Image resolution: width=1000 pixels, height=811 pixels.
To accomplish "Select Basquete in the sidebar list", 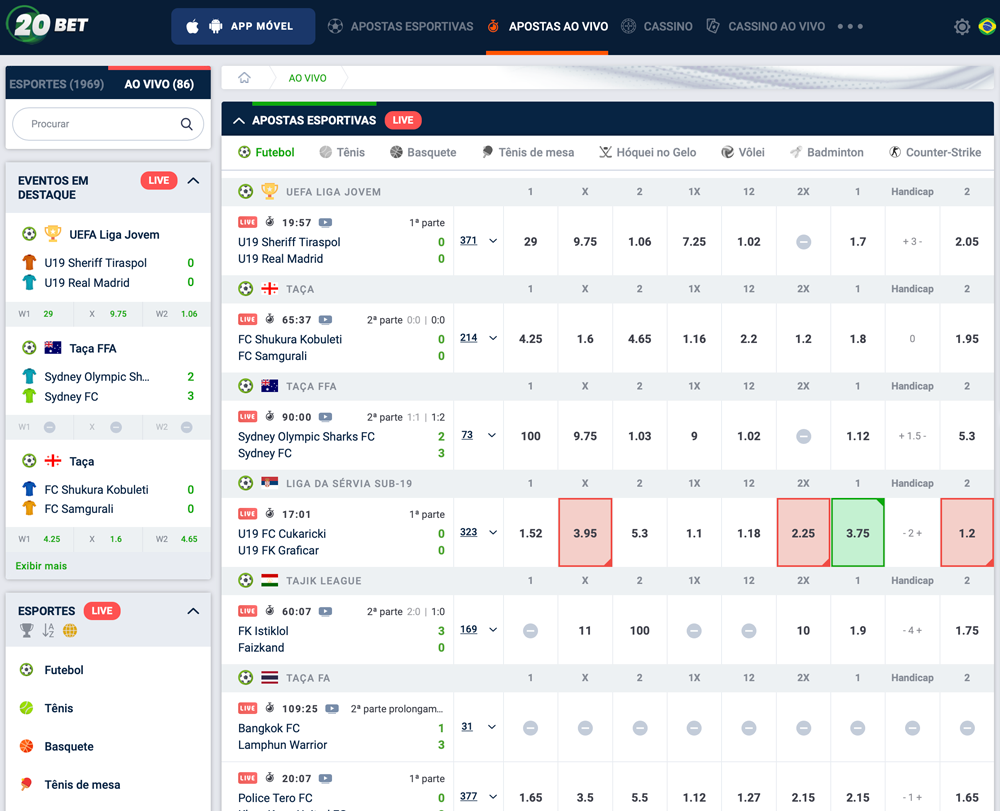I will pyautogui.click(x=69, y=747).
